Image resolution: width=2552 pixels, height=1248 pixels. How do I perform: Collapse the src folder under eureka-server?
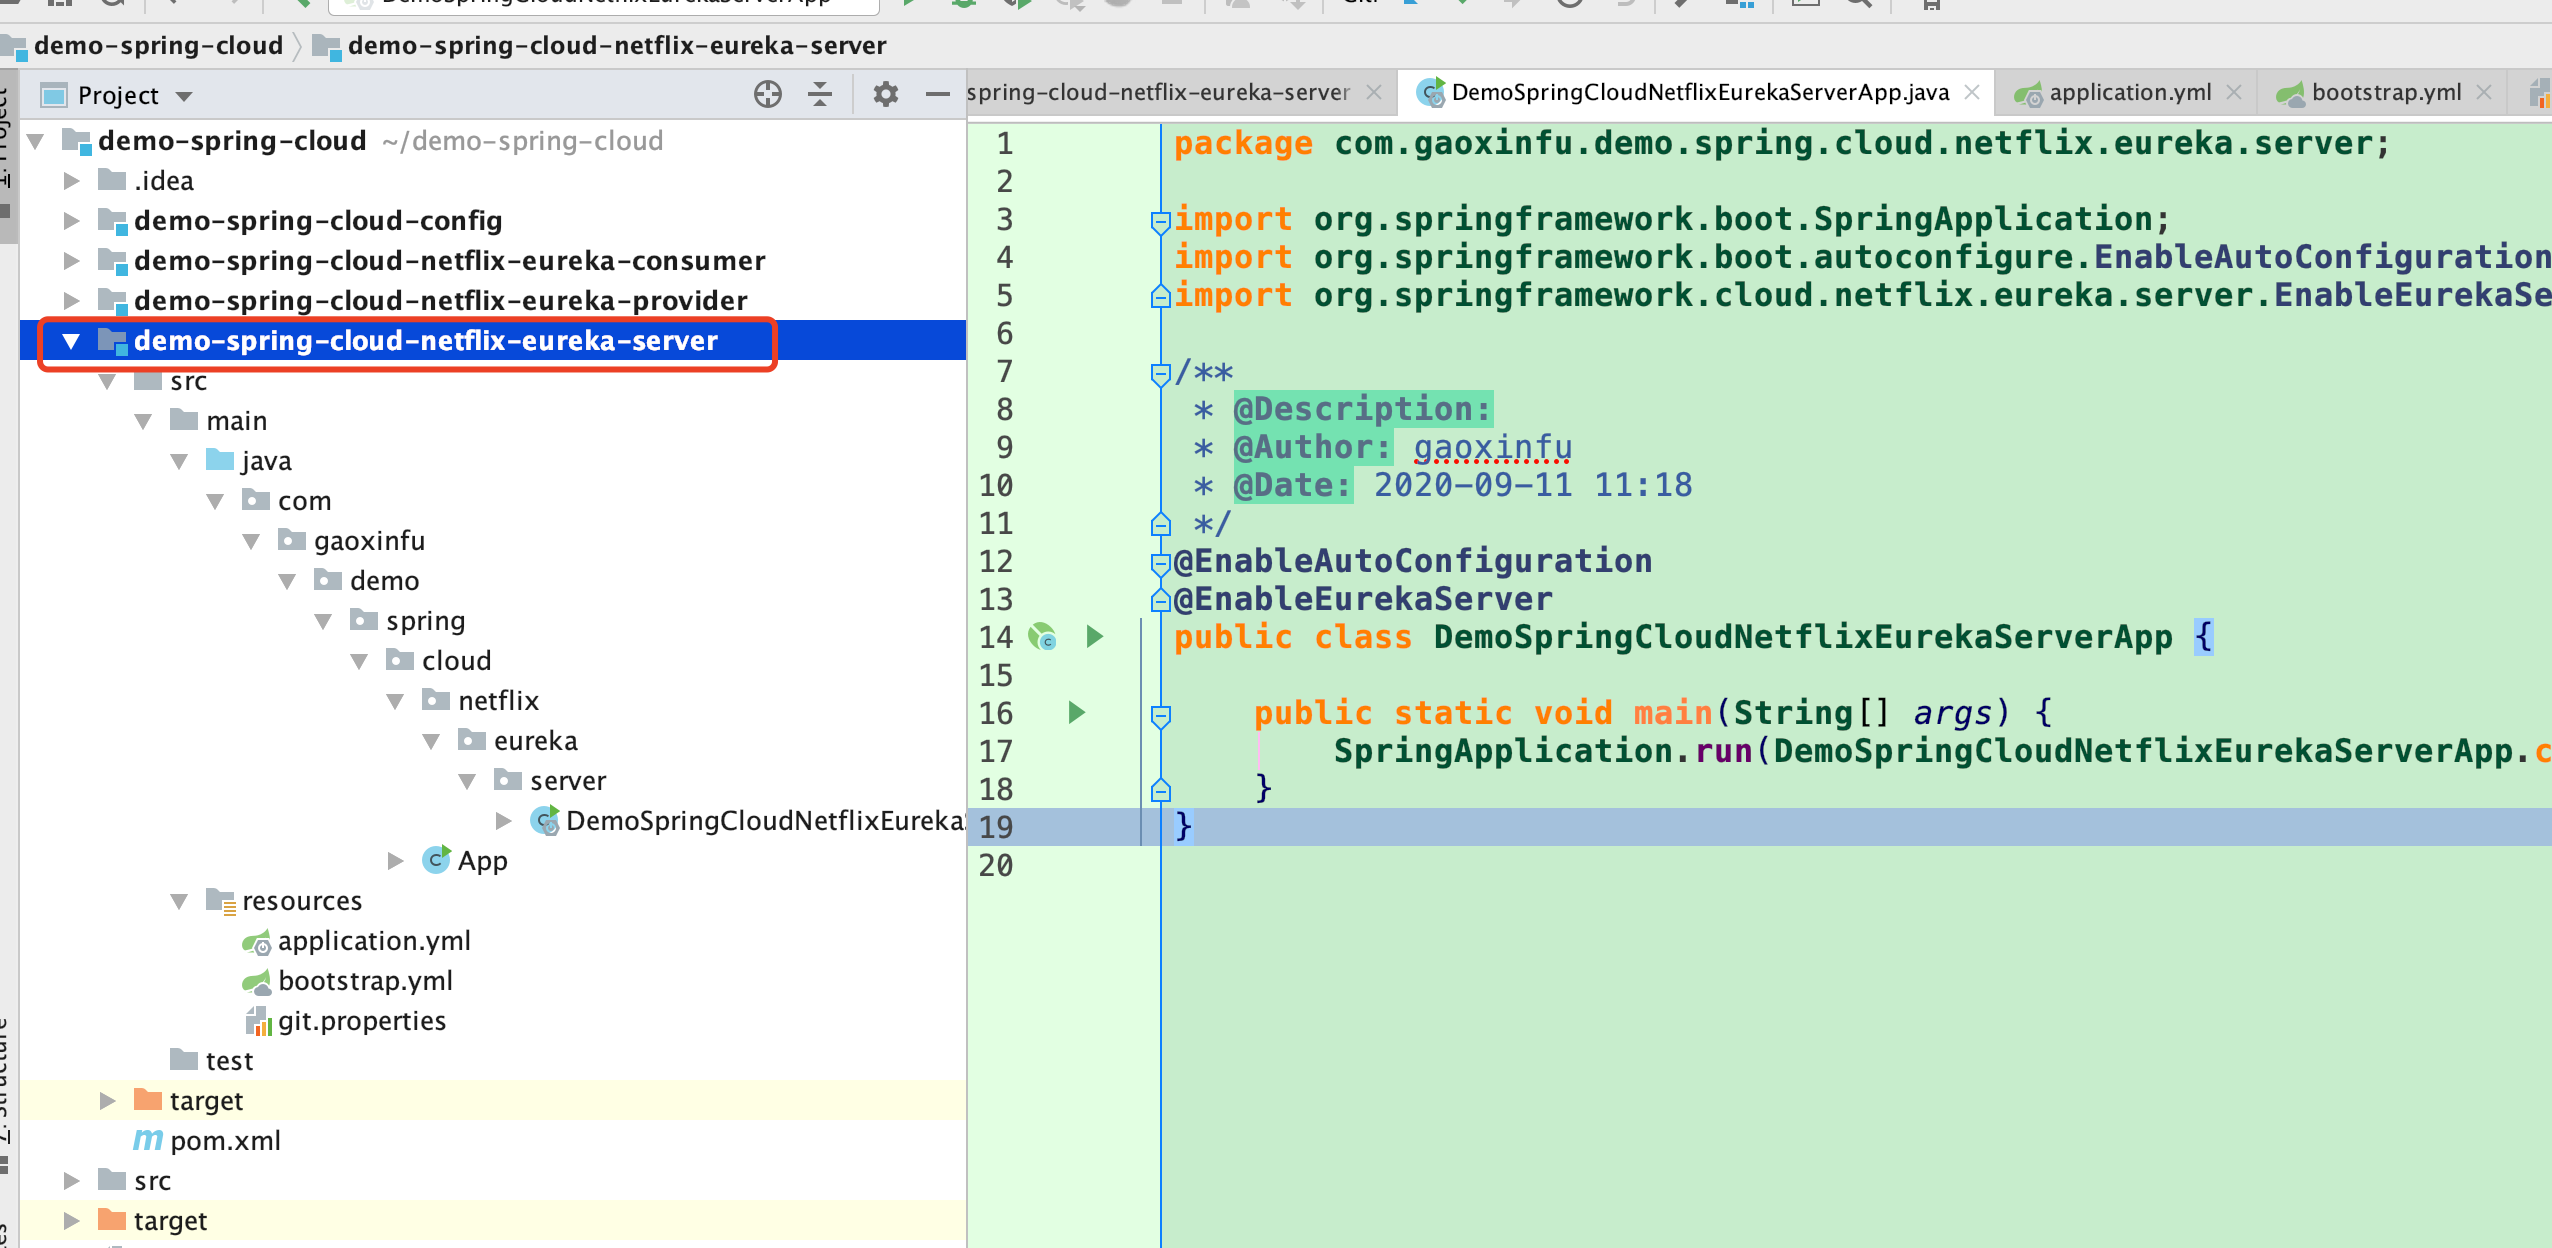(x=107, y=381)
